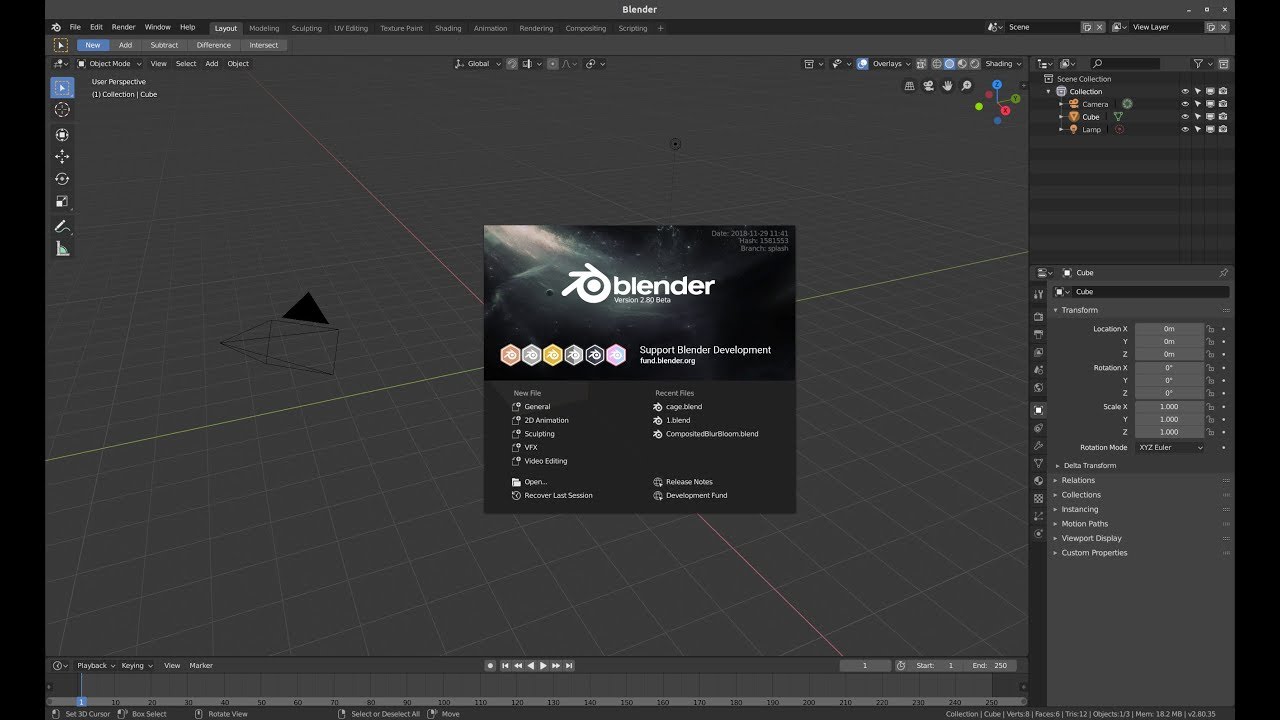Image resolution: width=1280 pixels, height=720 pixels.
Task: Open the Shading options dropdown
Action: click(1003, 63)
